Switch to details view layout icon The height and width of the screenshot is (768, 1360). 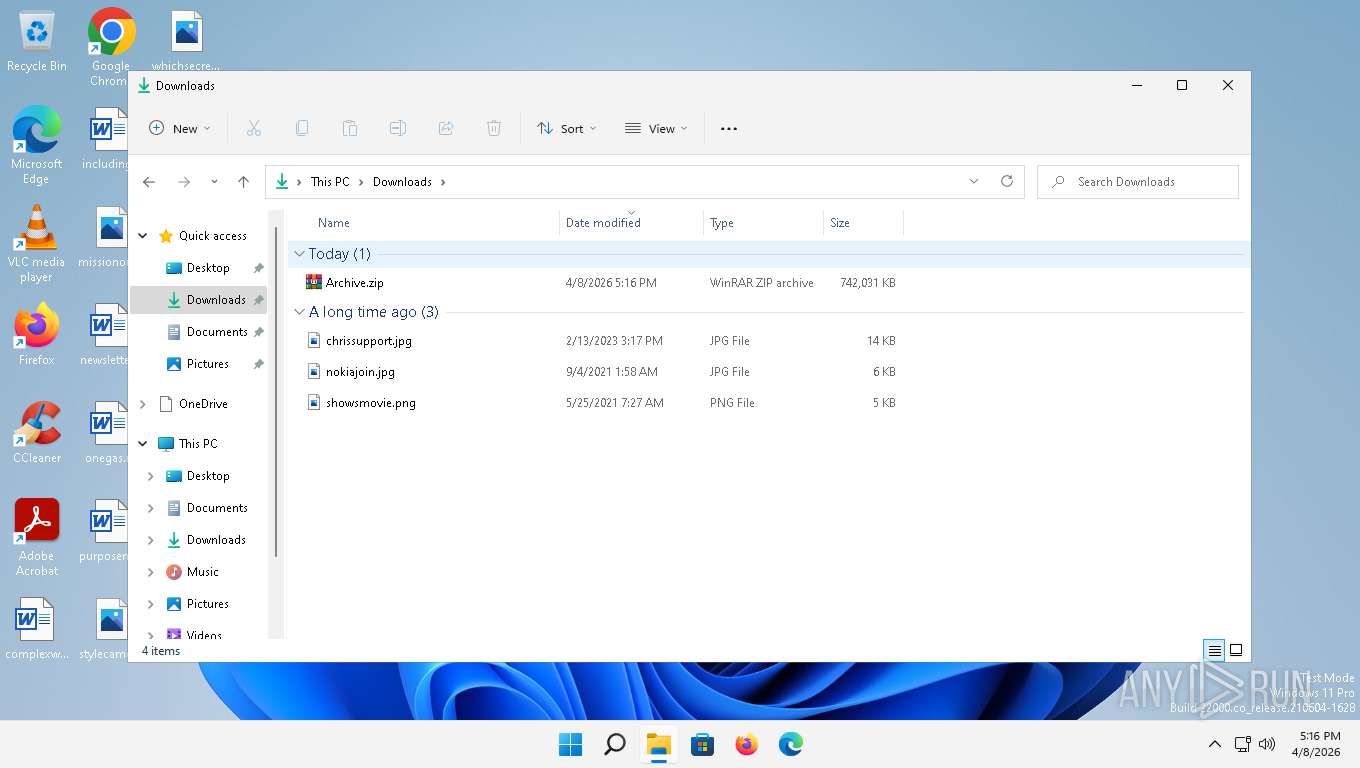(x=1214, y=650)
